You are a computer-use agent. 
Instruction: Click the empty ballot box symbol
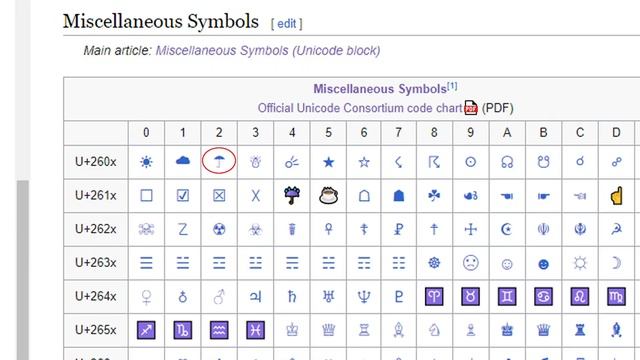146,196
